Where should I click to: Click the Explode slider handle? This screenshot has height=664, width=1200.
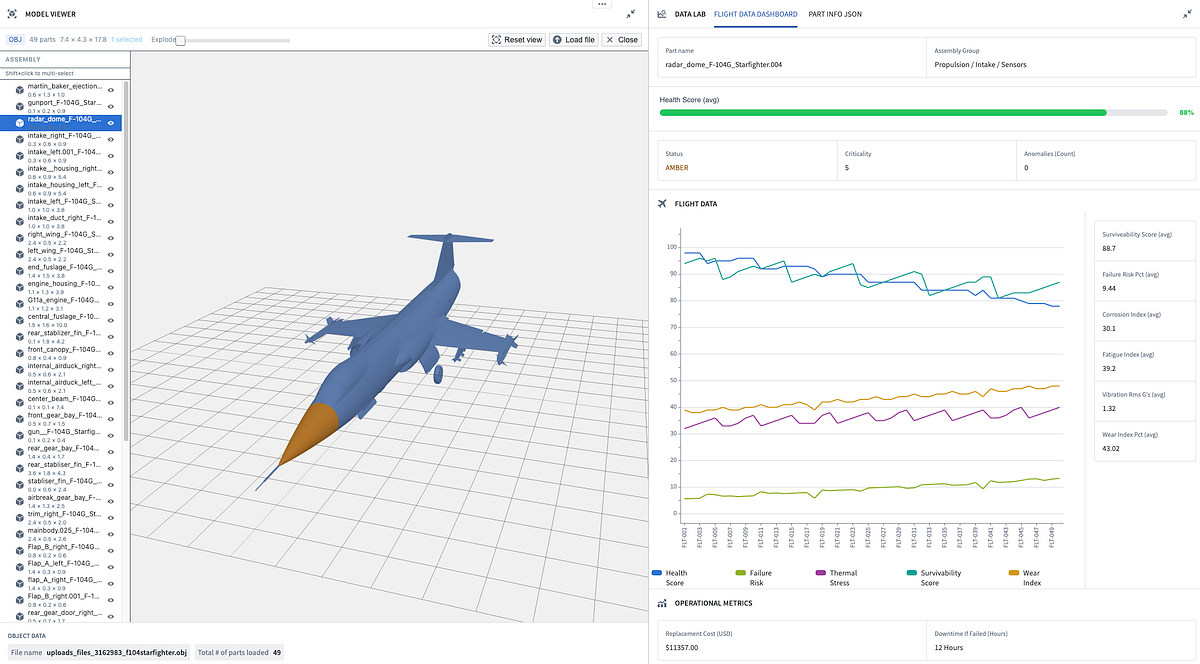pos(180,40)
